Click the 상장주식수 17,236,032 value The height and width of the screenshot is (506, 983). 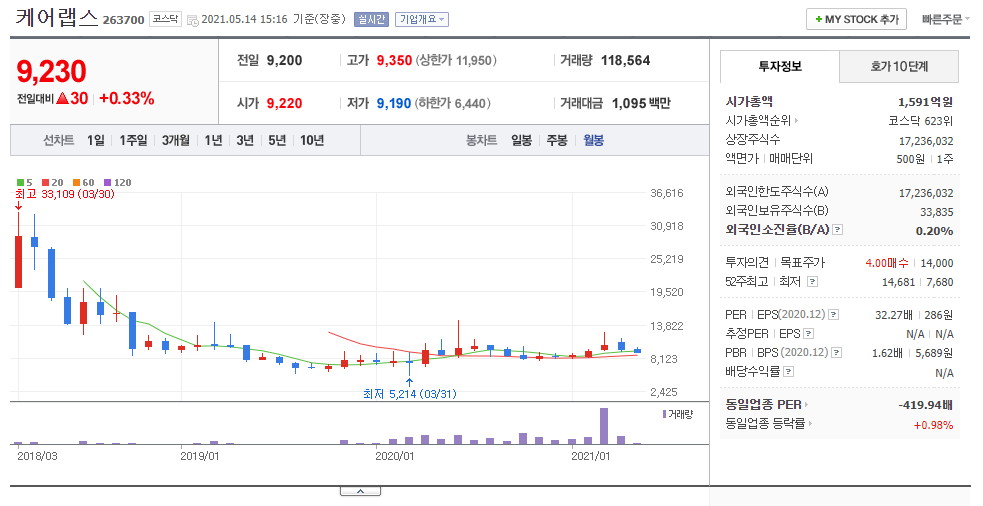926,141
